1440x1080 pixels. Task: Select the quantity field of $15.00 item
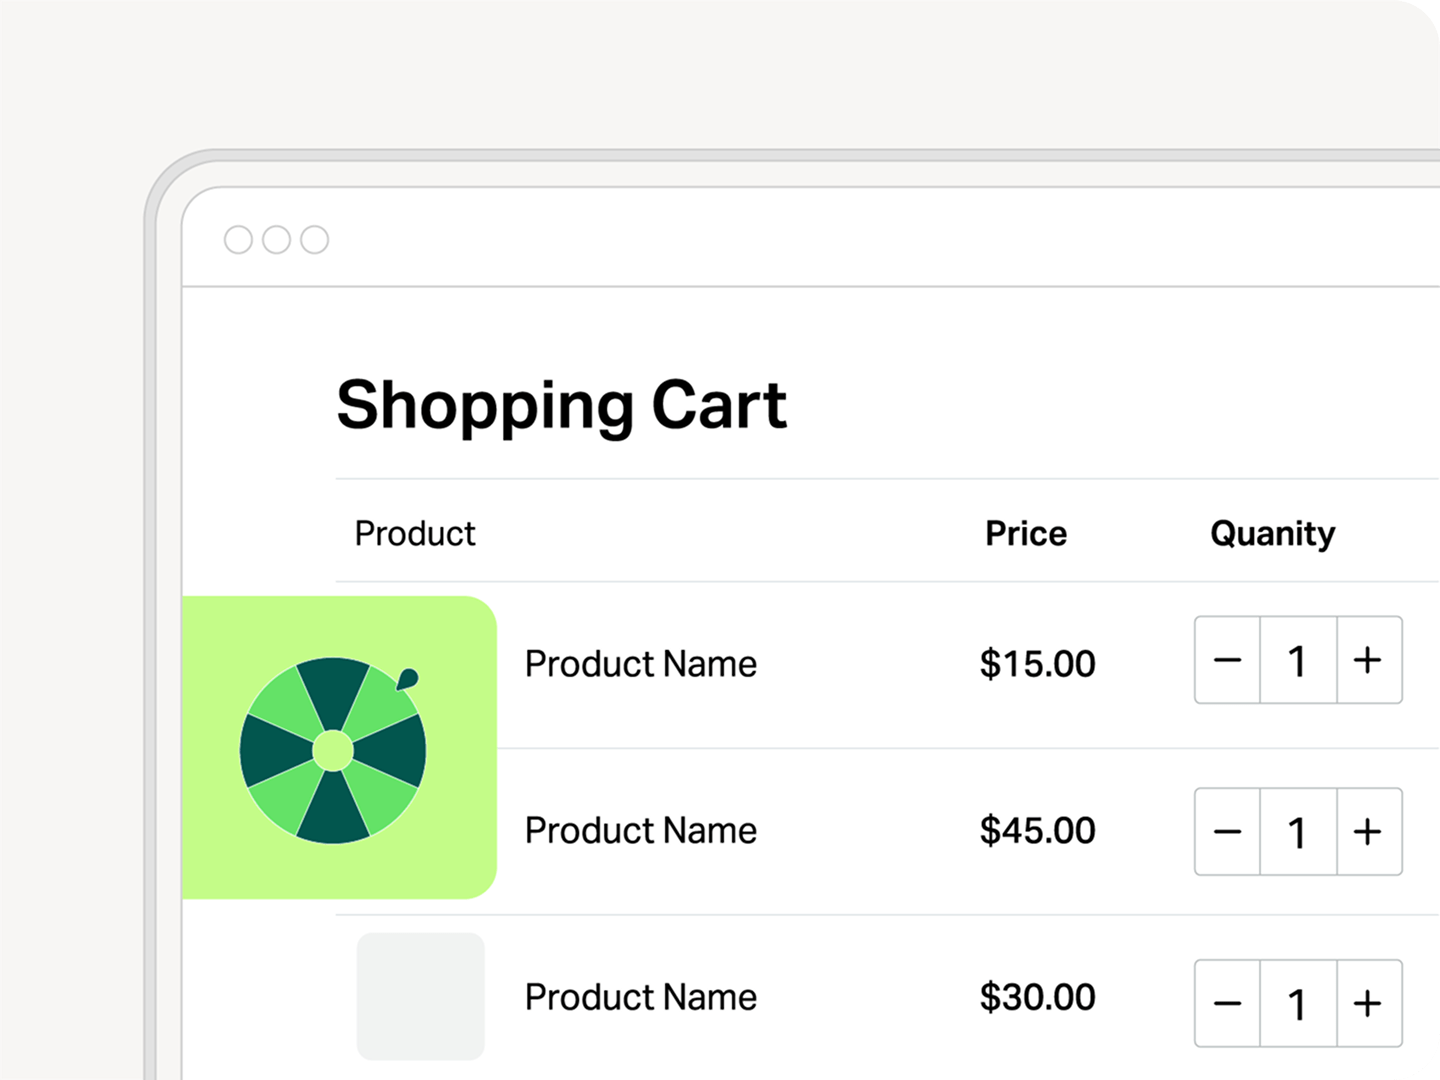(1298, 660)
